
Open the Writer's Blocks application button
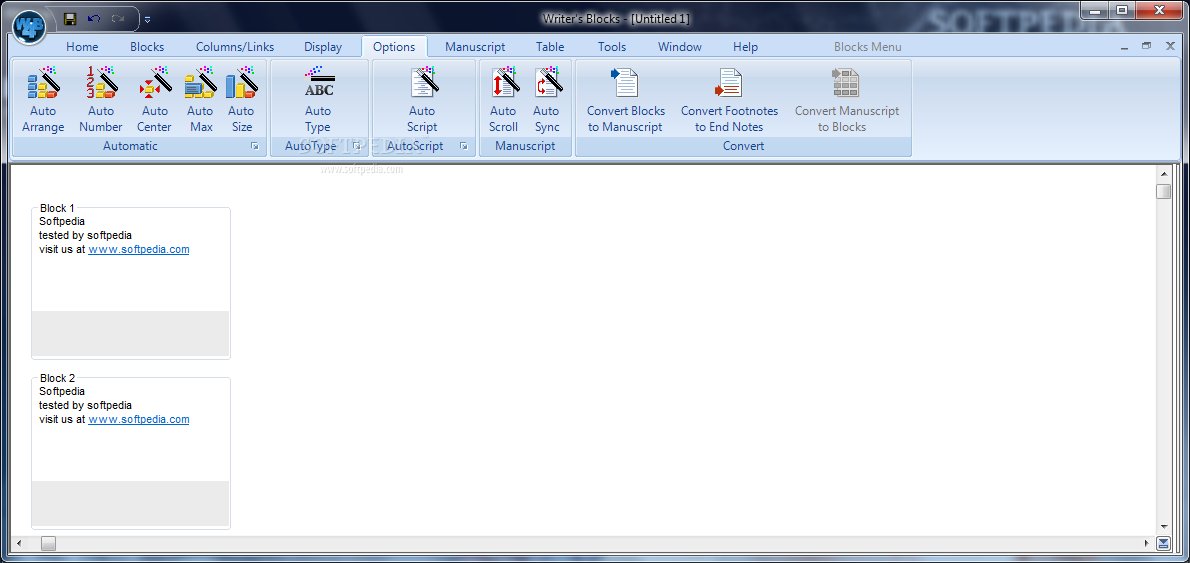coord(29,26)
